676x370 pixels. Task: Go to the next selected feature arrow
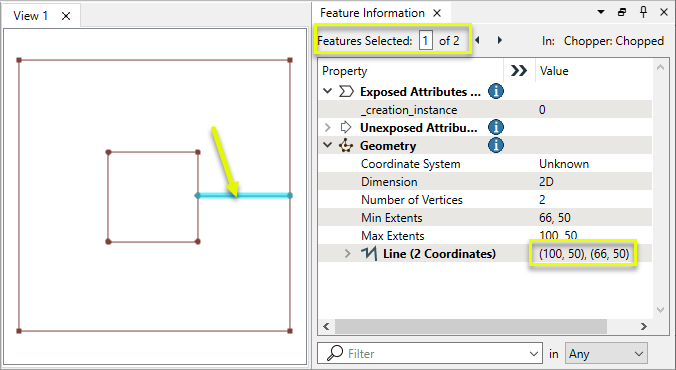point(500,40)
